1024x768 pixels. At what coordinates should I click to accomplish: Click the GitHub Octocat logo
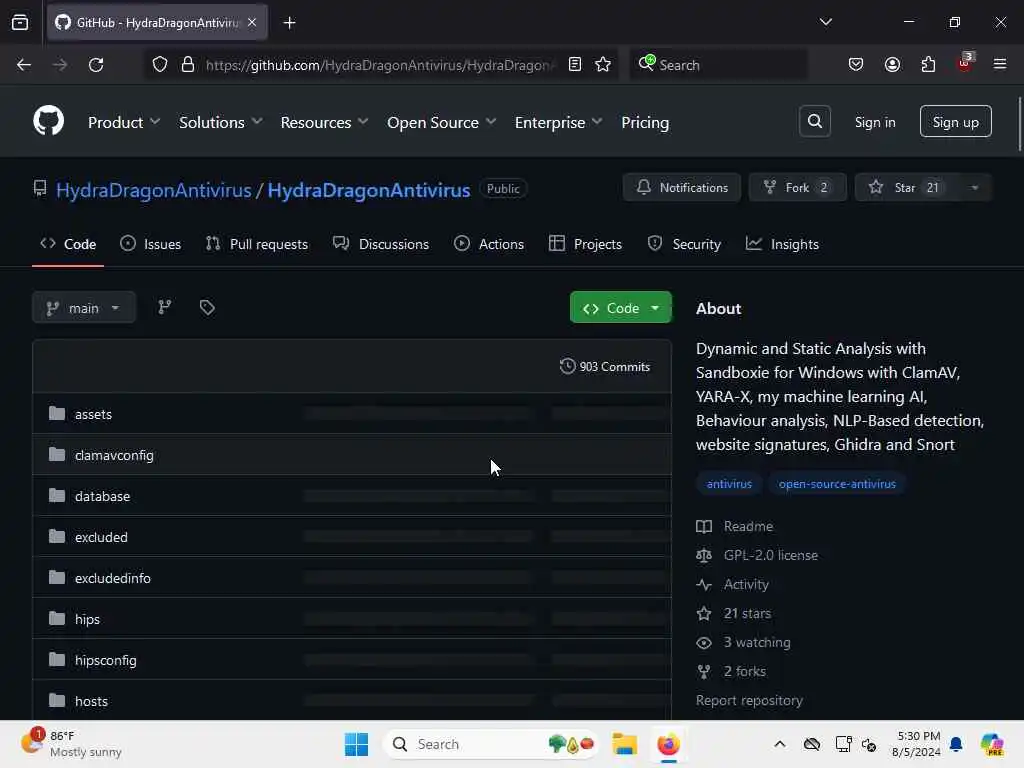tap(48, 121)
